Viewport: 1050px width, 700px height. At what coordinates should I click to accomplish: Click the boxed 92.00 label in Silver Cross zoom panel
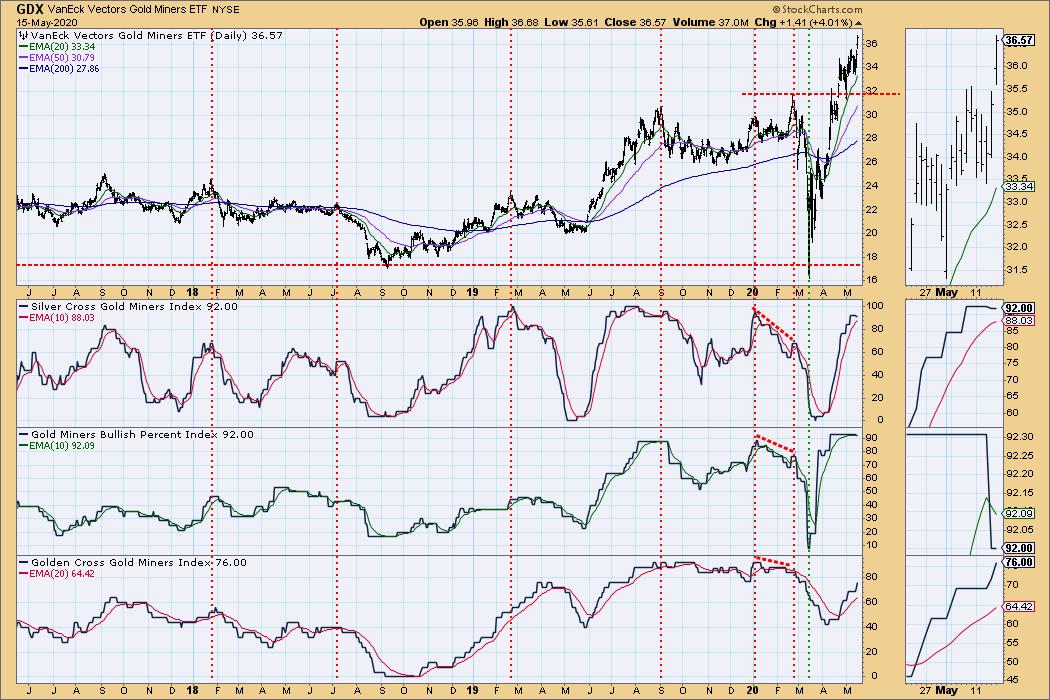click(x=1019, y=308)
